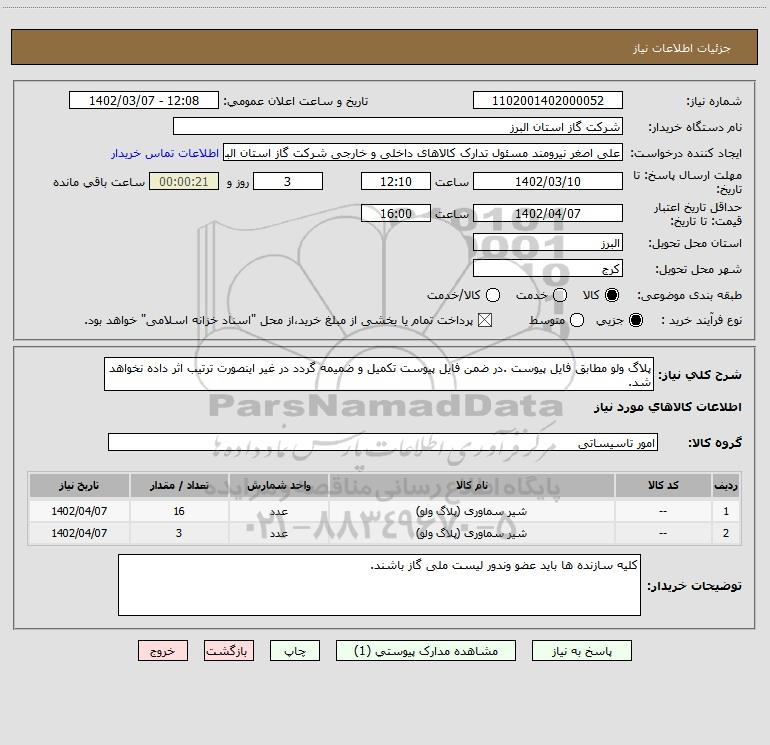This screenshot has height=745, width=770.
Task: Click the delivery city field کرج
Action: click(x=548, y=269)
